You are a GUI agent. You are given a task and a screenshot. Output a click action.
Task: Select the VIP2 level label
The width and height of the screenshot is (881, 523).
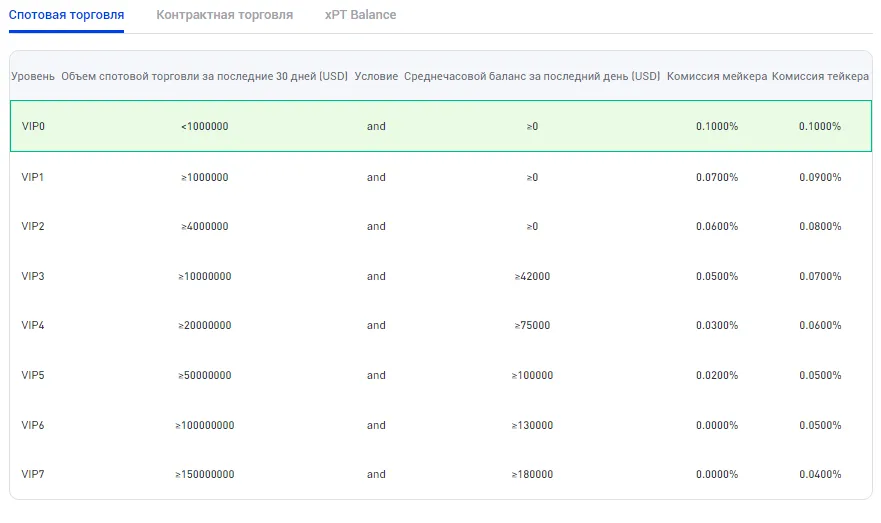[x=33, y=226]
